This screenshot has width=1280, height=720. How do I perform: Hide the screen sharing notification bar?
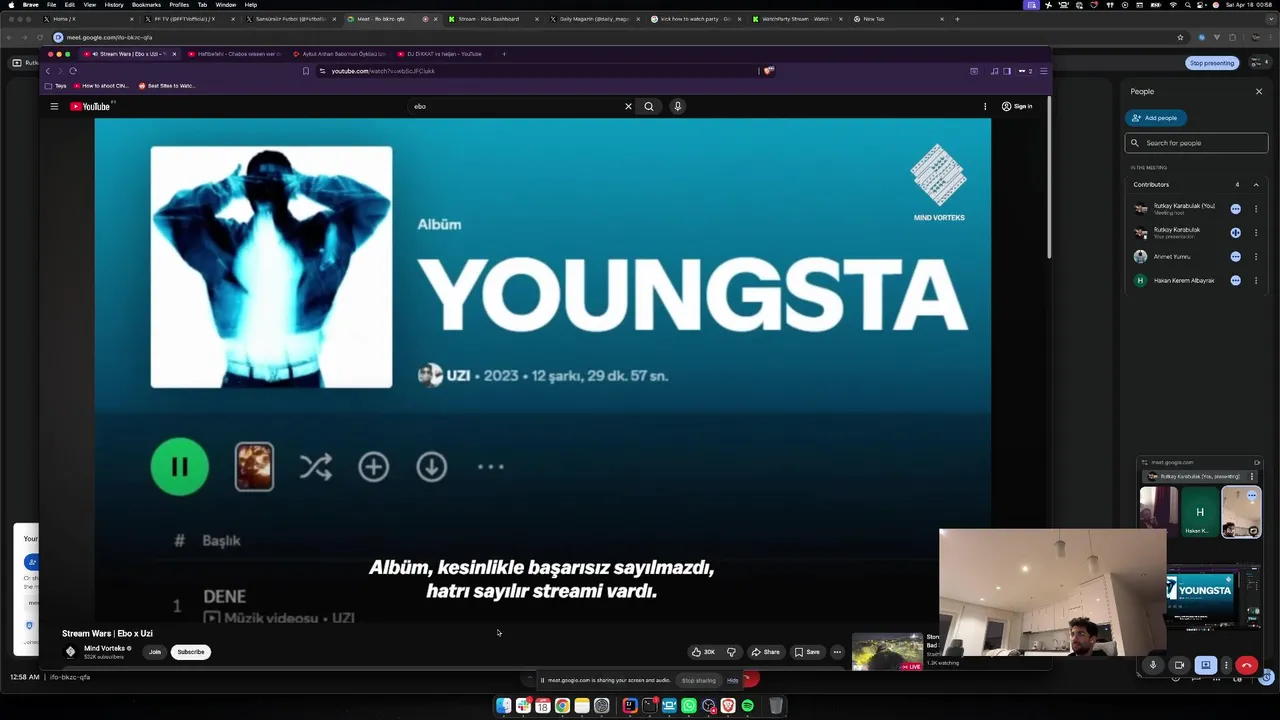coord(732,680)
